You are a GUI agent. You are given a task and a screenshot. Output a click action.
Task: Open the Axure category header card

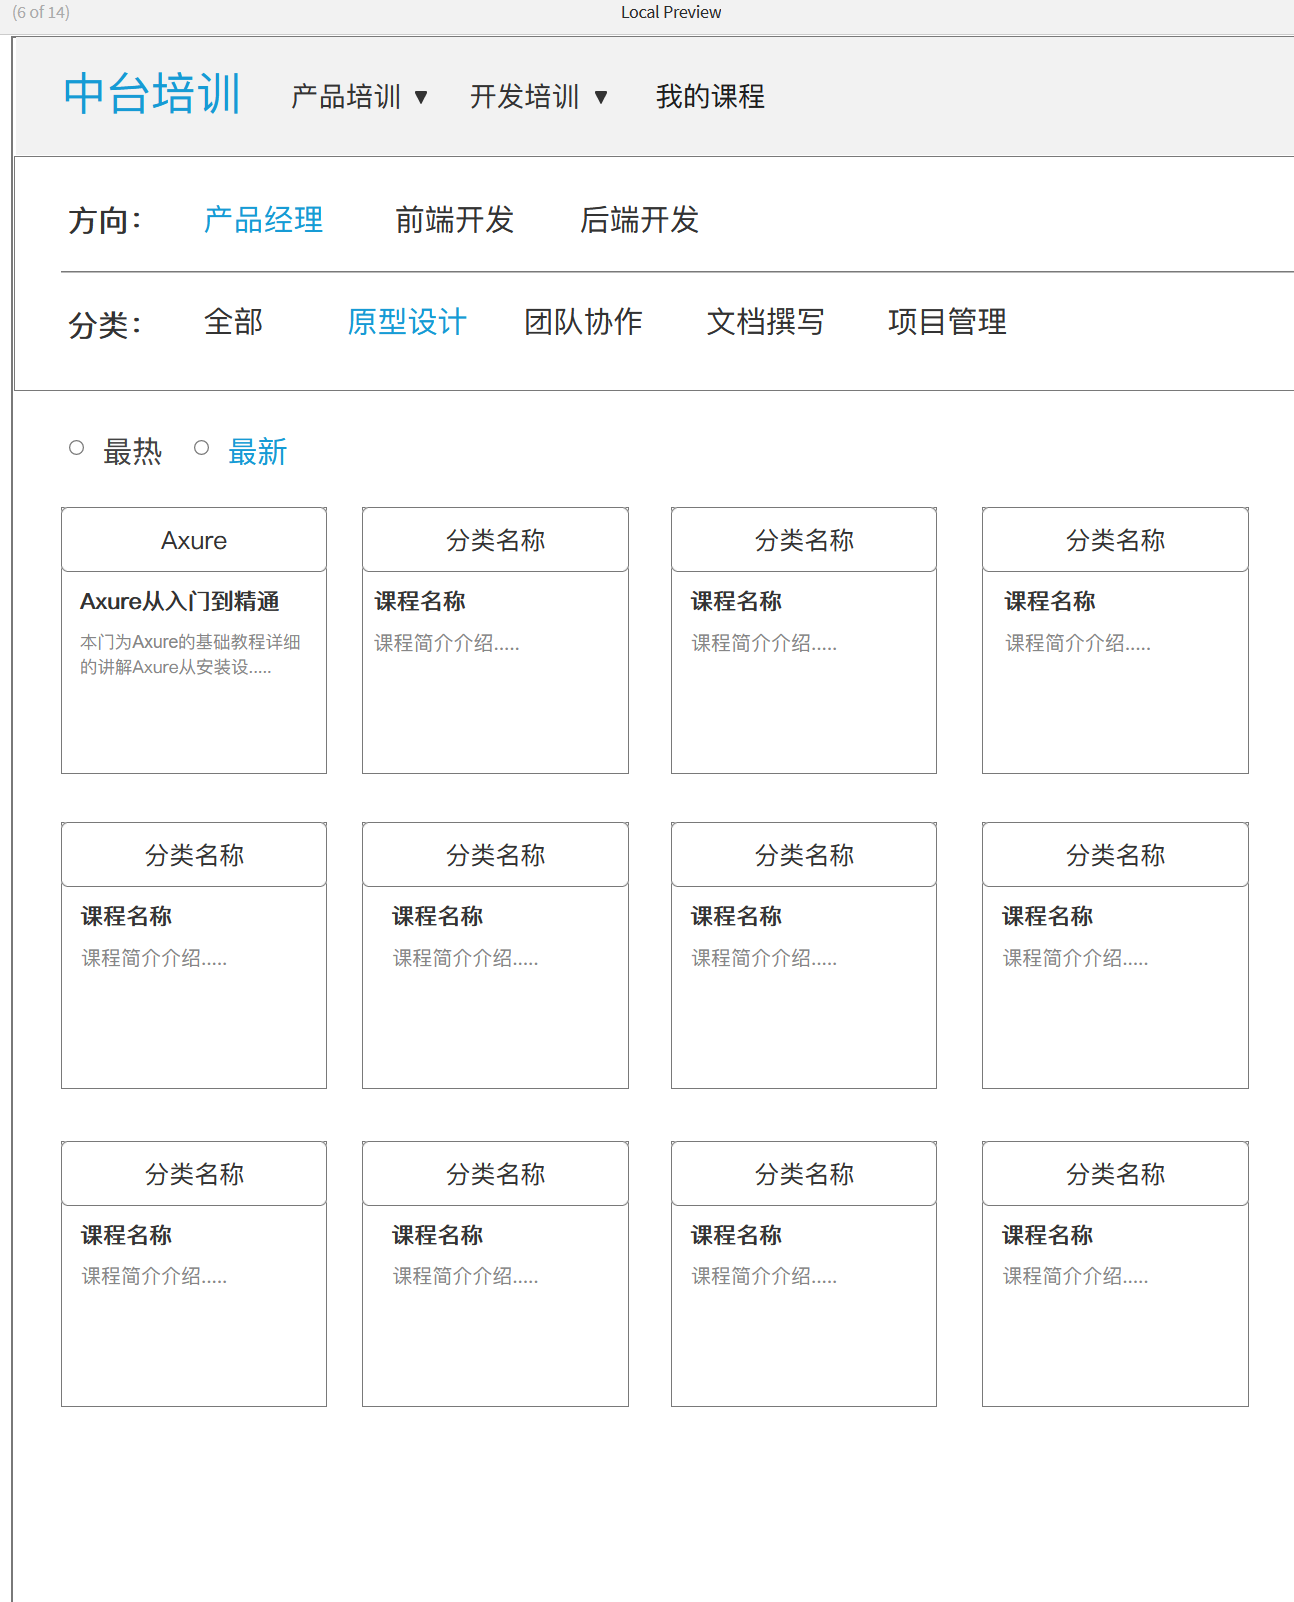click(x=194, y=540)
